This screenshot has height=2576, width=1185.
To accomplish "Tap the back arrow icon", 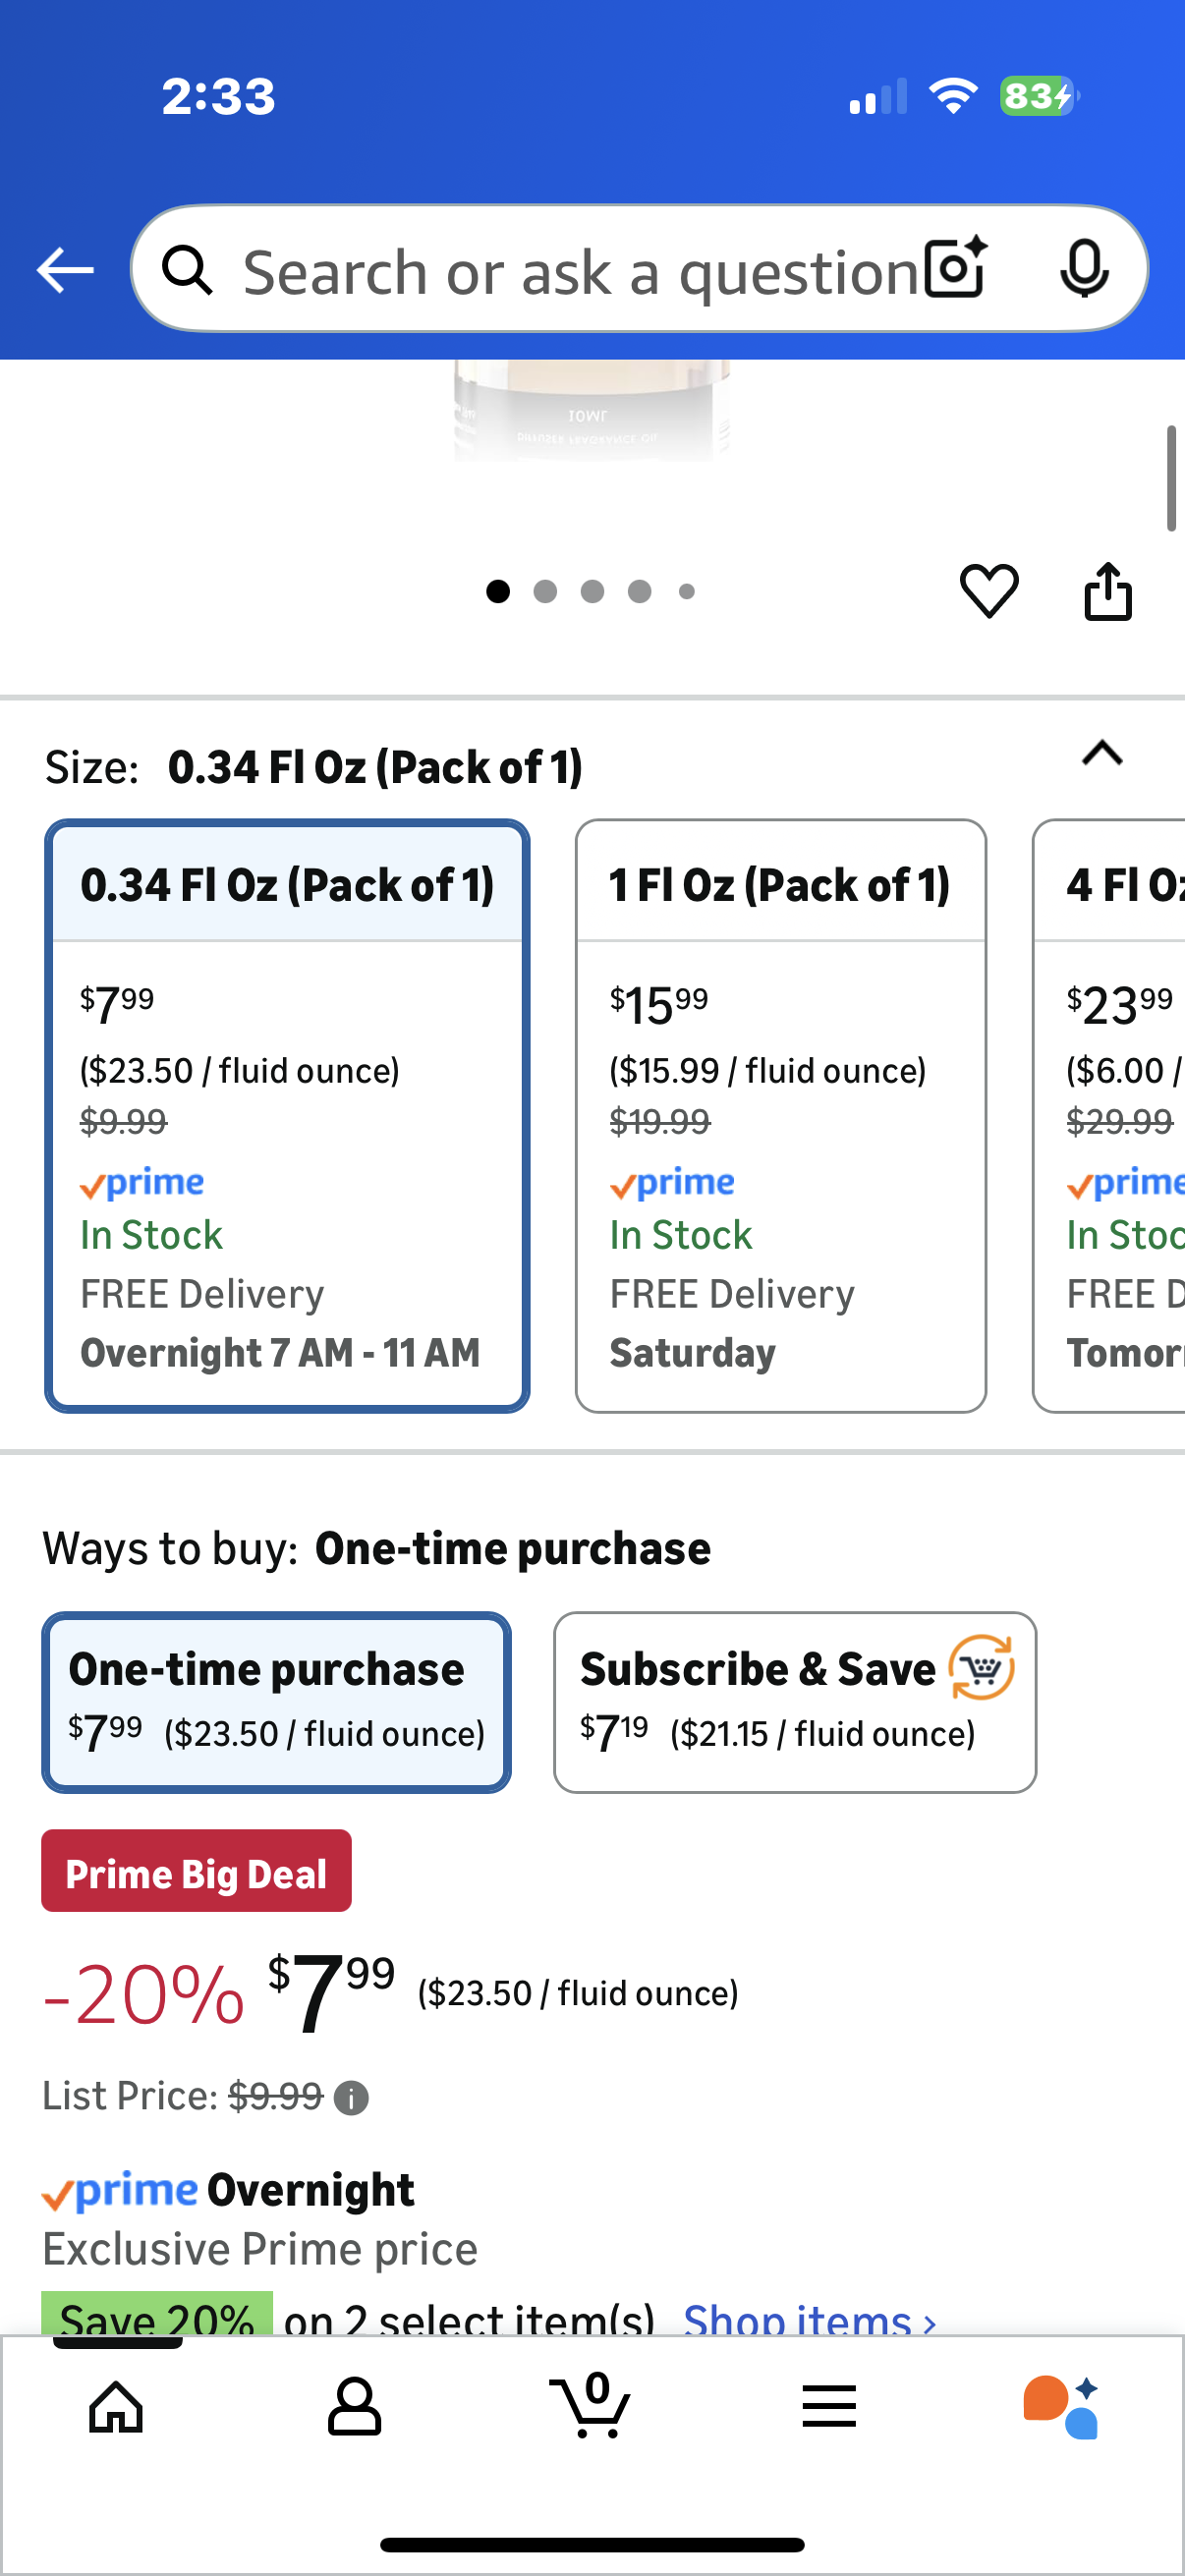I will coord(65,270).
